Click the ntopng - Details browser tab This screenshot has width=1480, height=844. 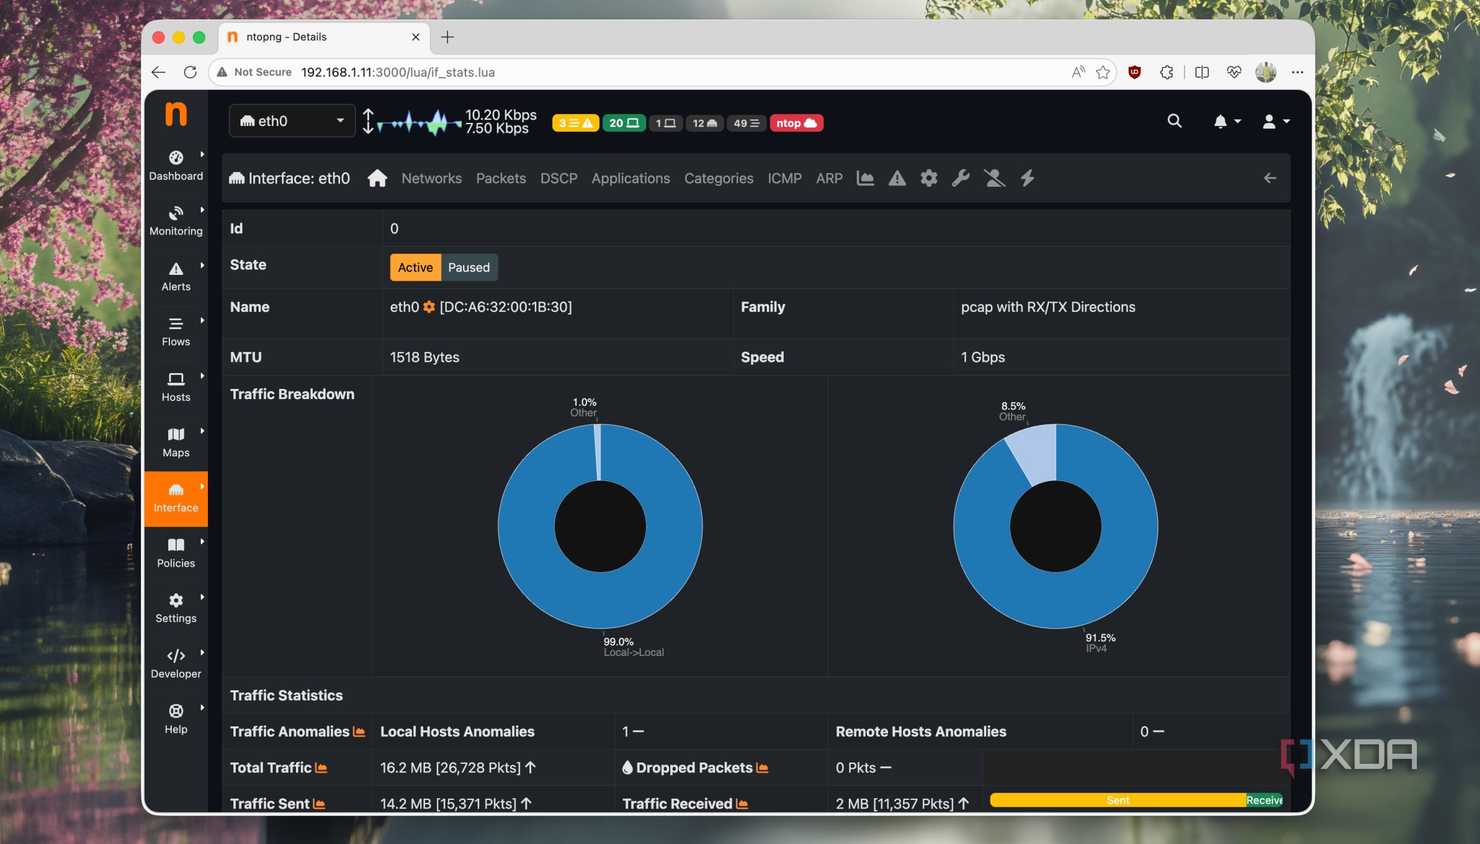coord(323,37)
